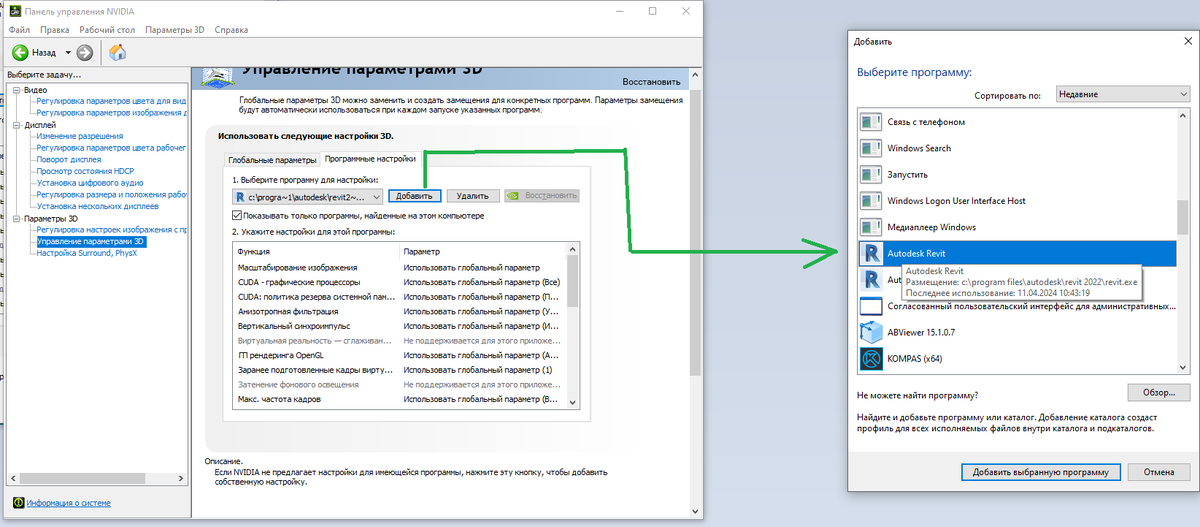Image resolution: width=1200 pixels, height=527 pixels.
Task: Open Регулировка размера и положения рабочего стола
Action: click(111, 195)
